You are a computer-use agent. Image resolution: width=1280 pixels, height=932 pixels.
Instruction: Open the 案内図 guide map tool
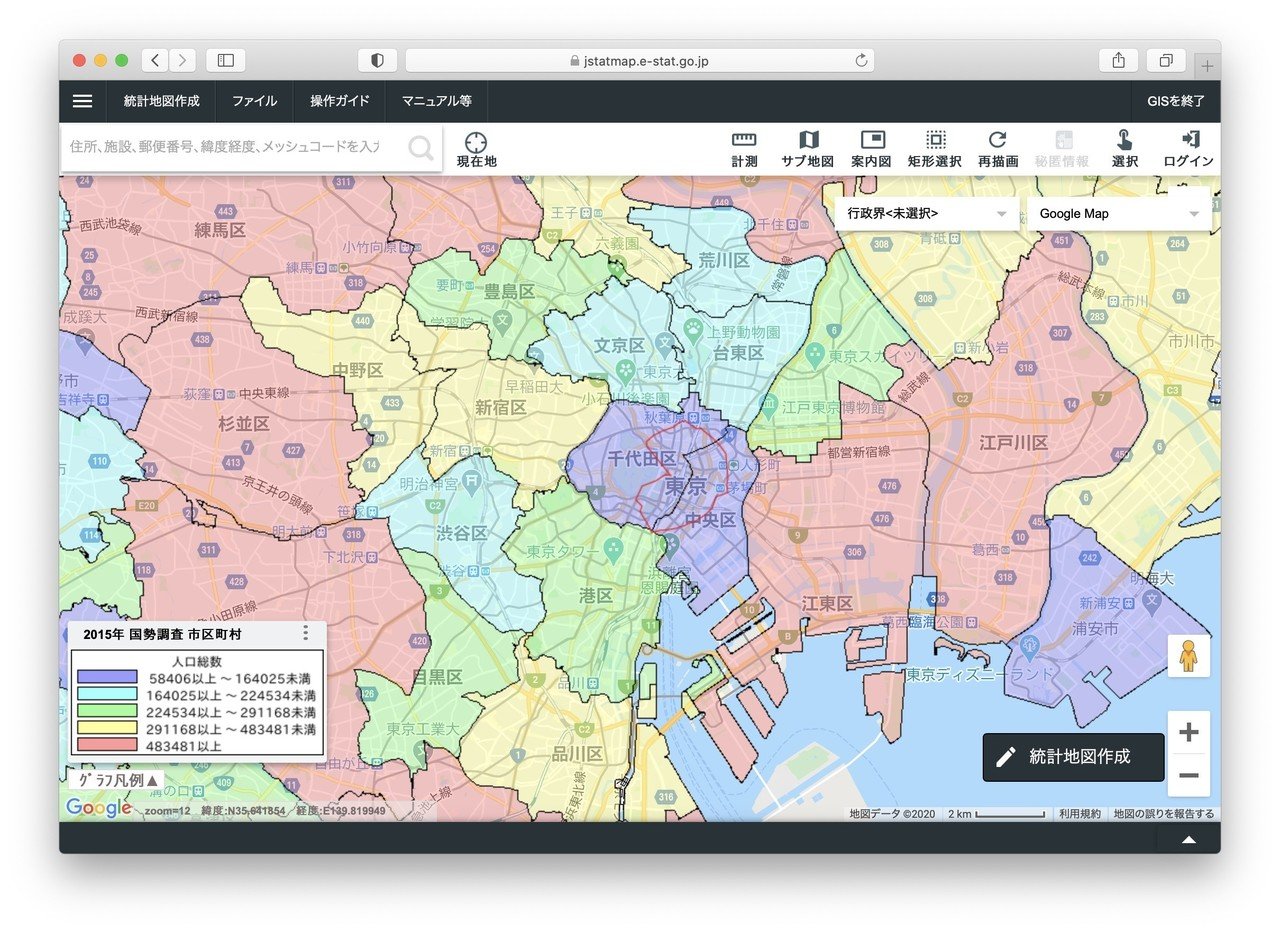click(x=872, y=149)
